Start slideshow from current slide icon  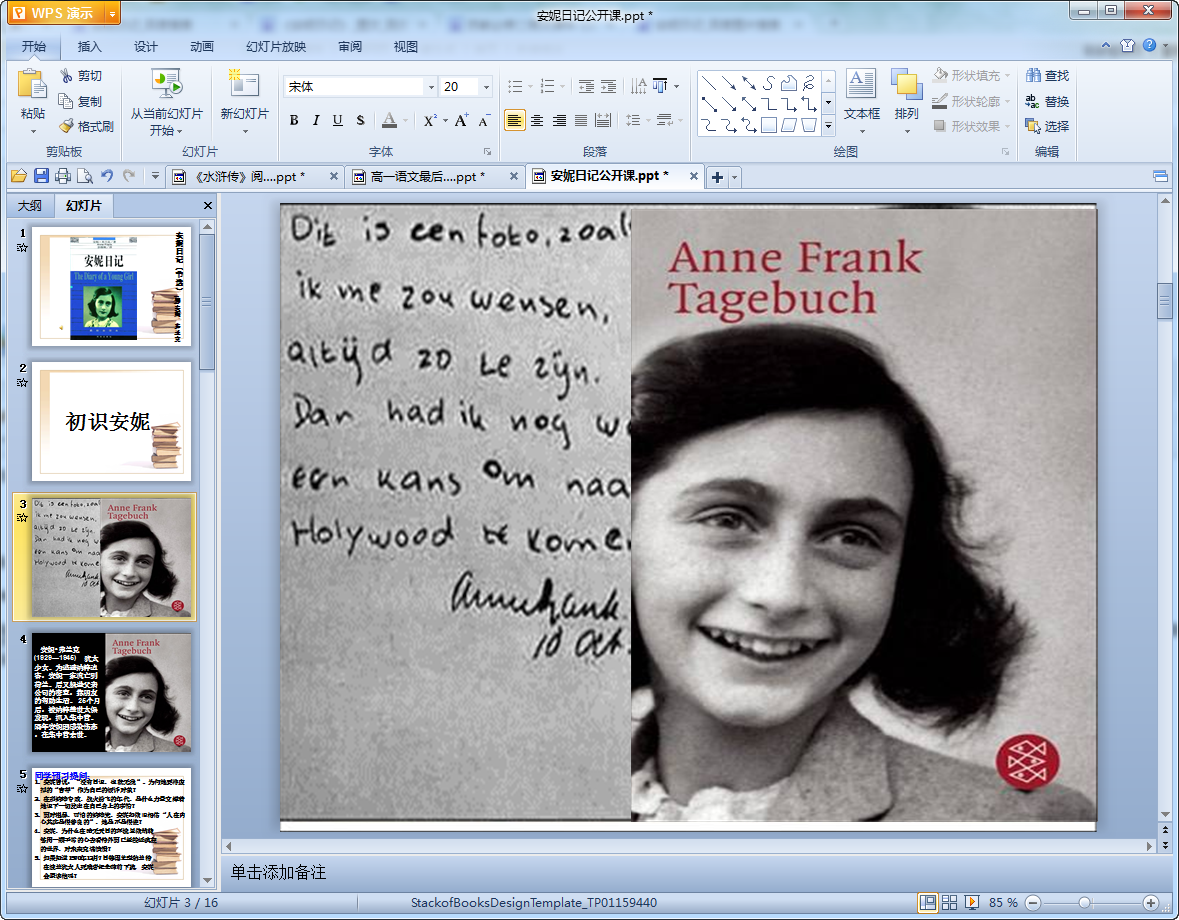166,84
